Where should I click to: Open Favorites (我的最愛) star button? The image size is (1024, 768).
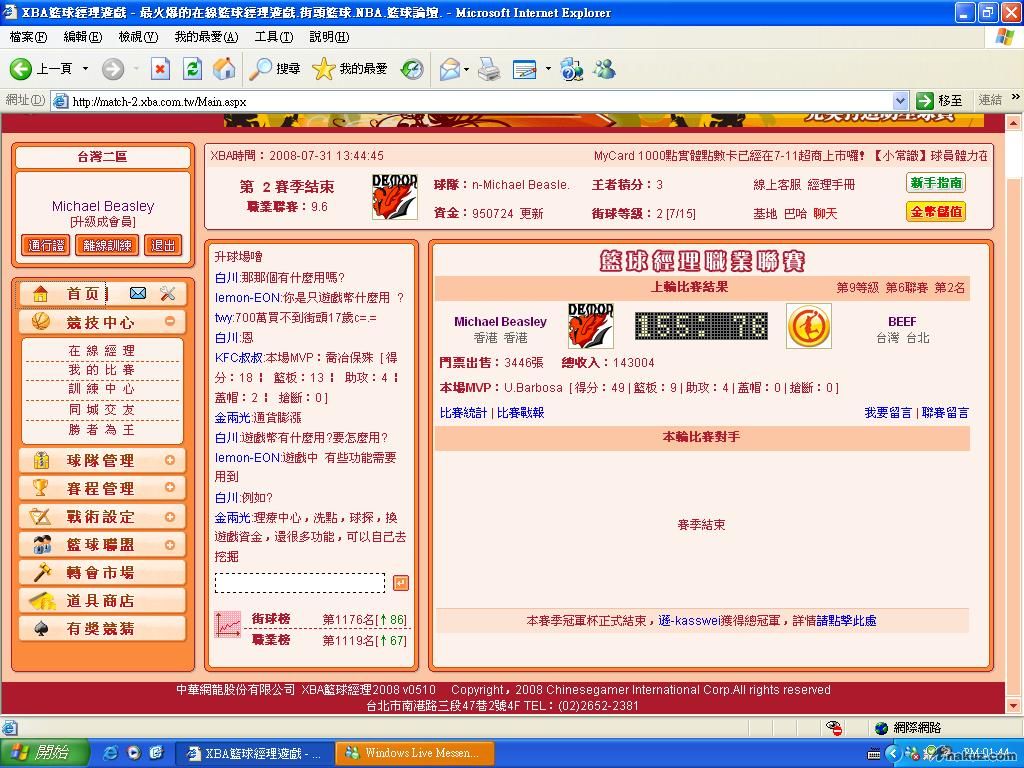349,69
